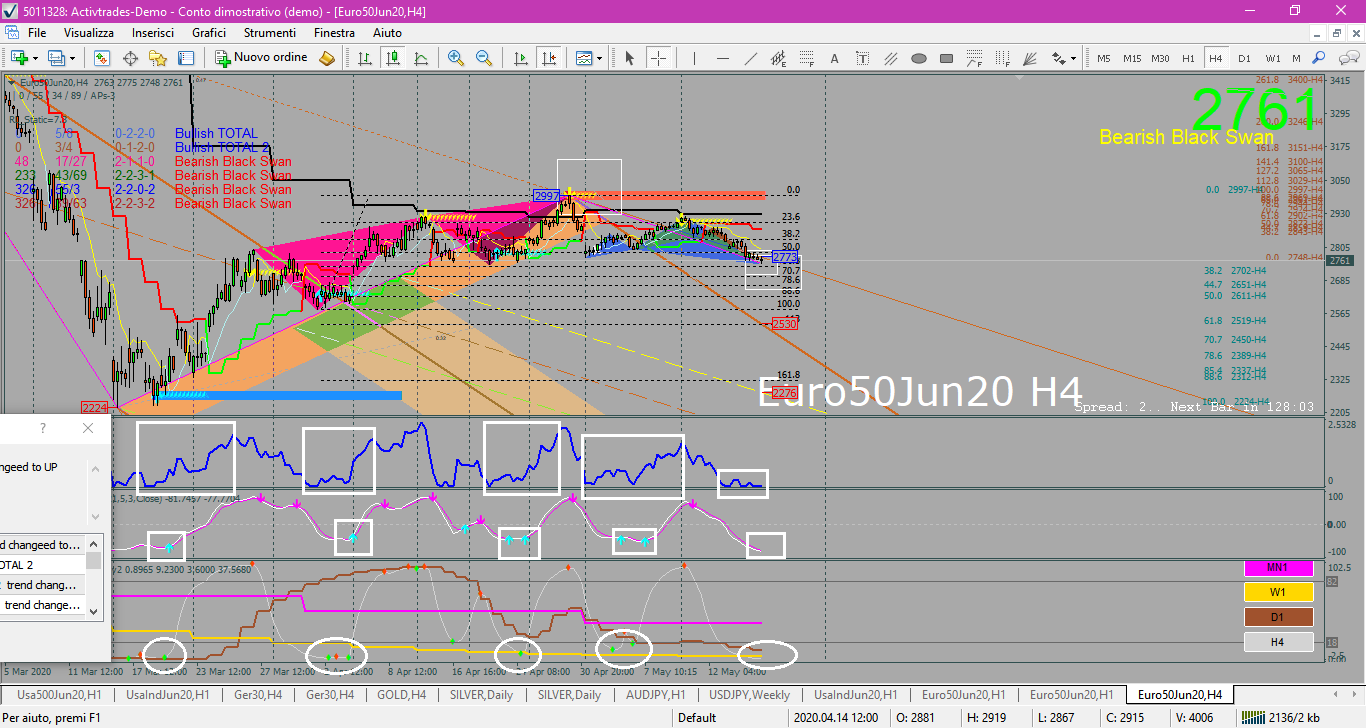The image size is (1366, 728).
Task: Click the D1 brown legend button
Action: click(x=1277, y=617)
